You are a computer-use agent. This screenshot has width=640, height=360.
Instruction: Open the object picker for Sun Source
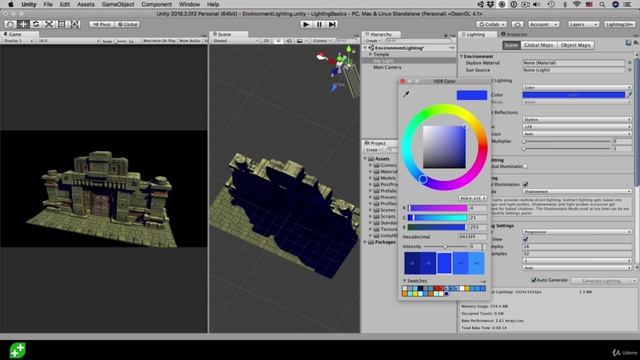tap(630, 70)
